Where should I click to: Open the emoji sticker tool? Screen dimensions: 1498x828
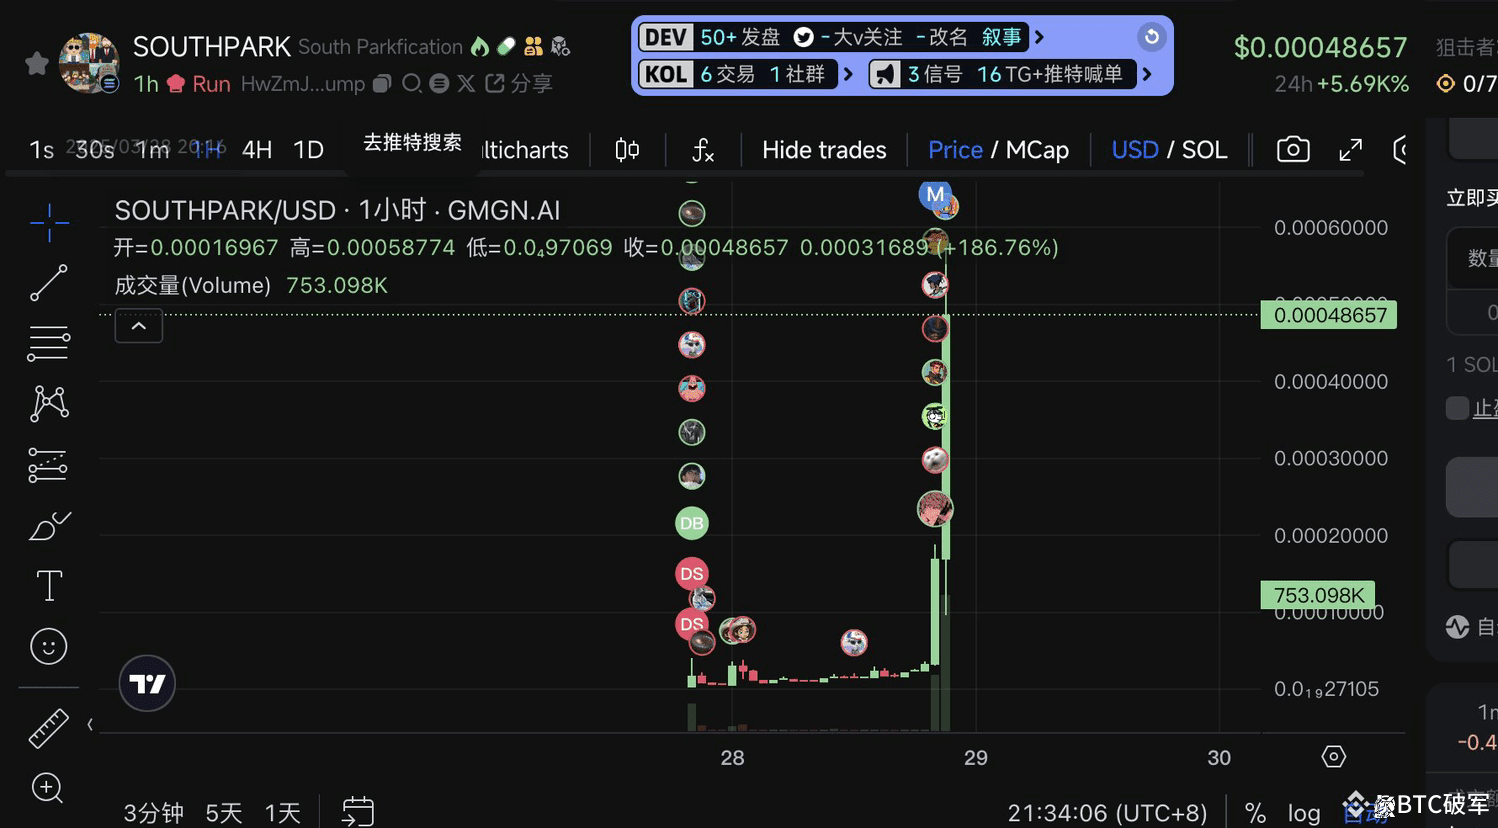[49, 647]
